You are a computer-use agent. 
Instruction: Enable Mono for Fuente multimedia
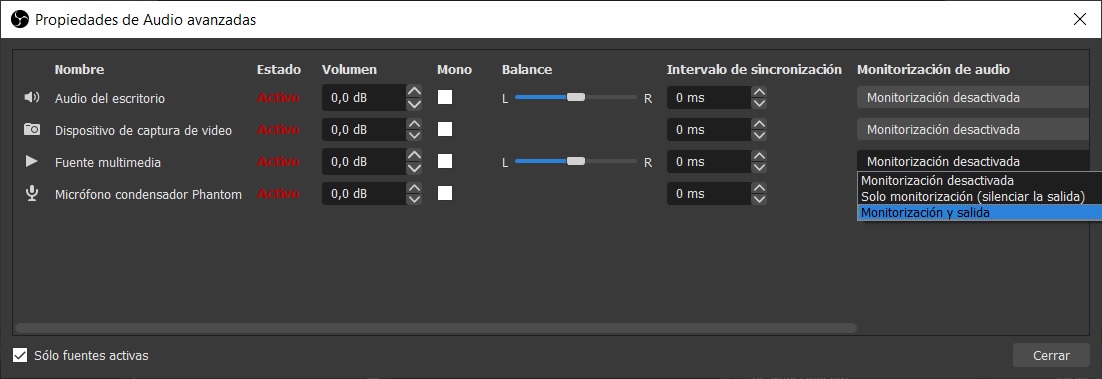tap(445, 161)
